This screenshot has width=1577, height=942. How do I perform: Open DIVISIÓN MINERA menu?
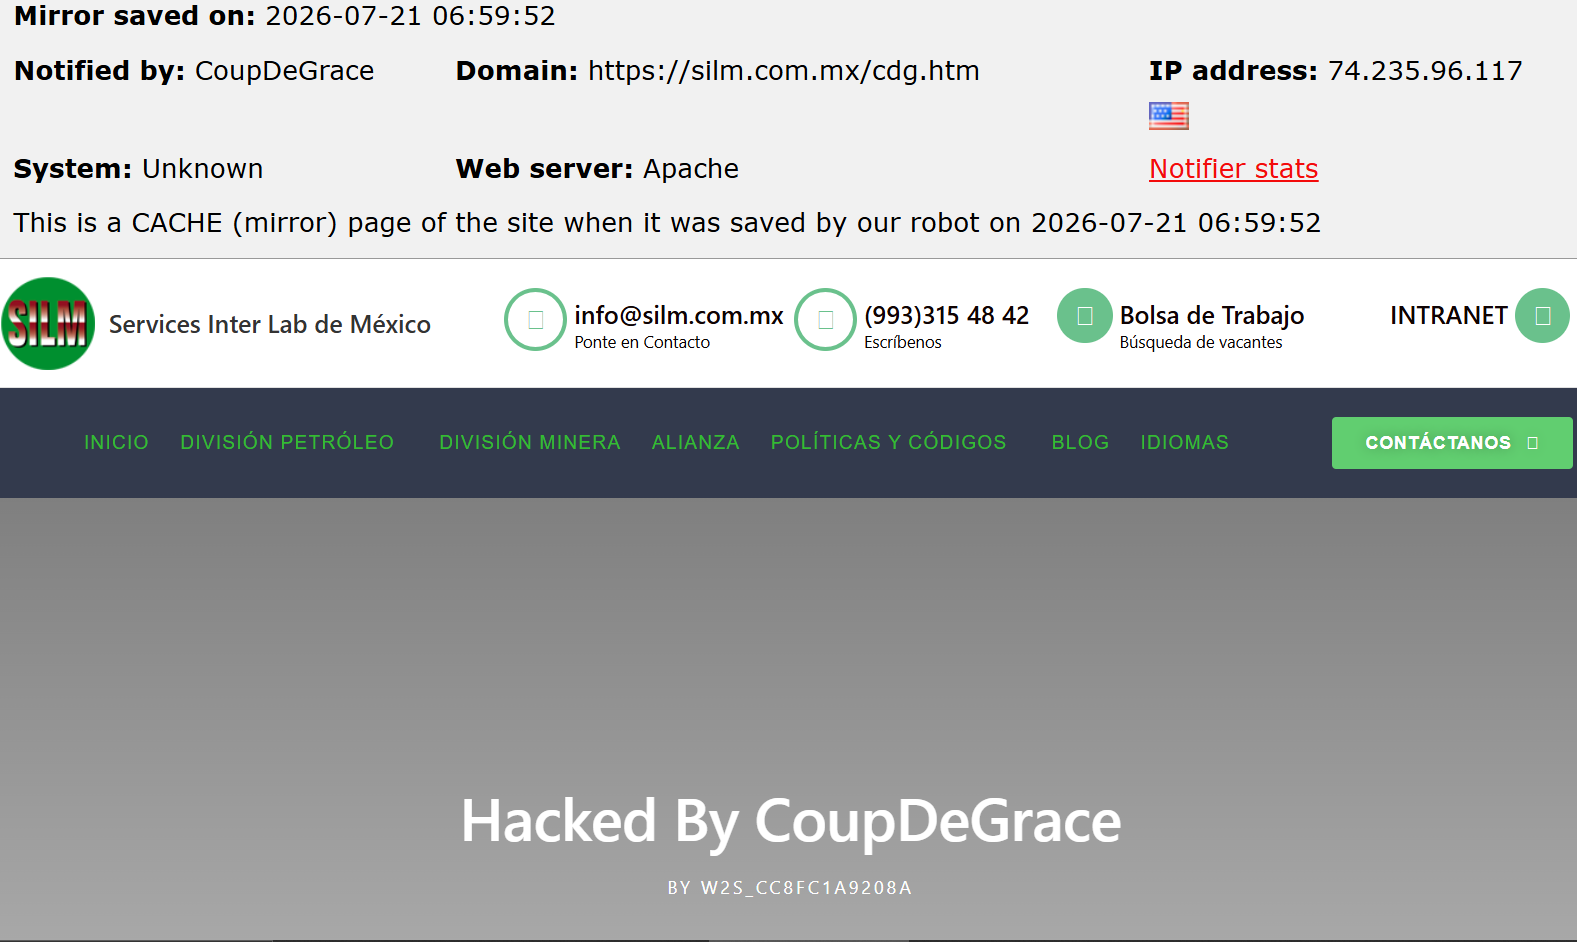[530, 442]
